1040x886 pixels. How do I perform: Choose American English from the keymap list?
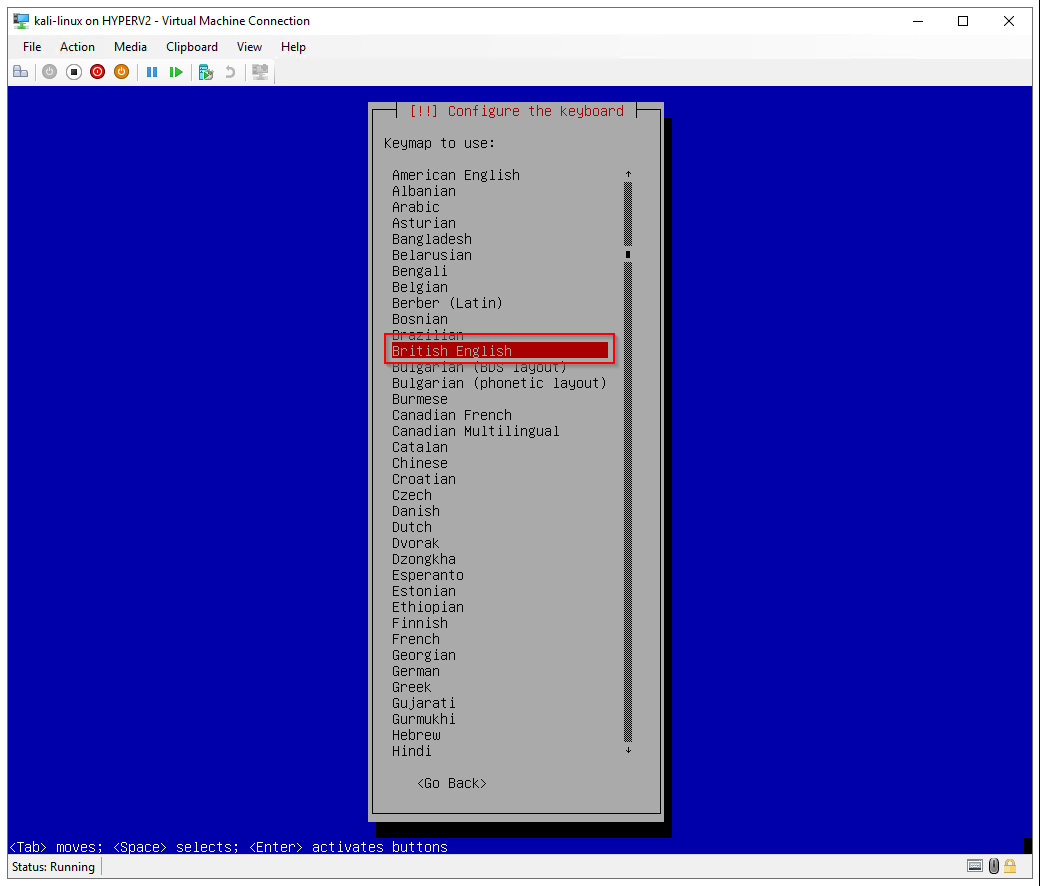tap(456, 175)
